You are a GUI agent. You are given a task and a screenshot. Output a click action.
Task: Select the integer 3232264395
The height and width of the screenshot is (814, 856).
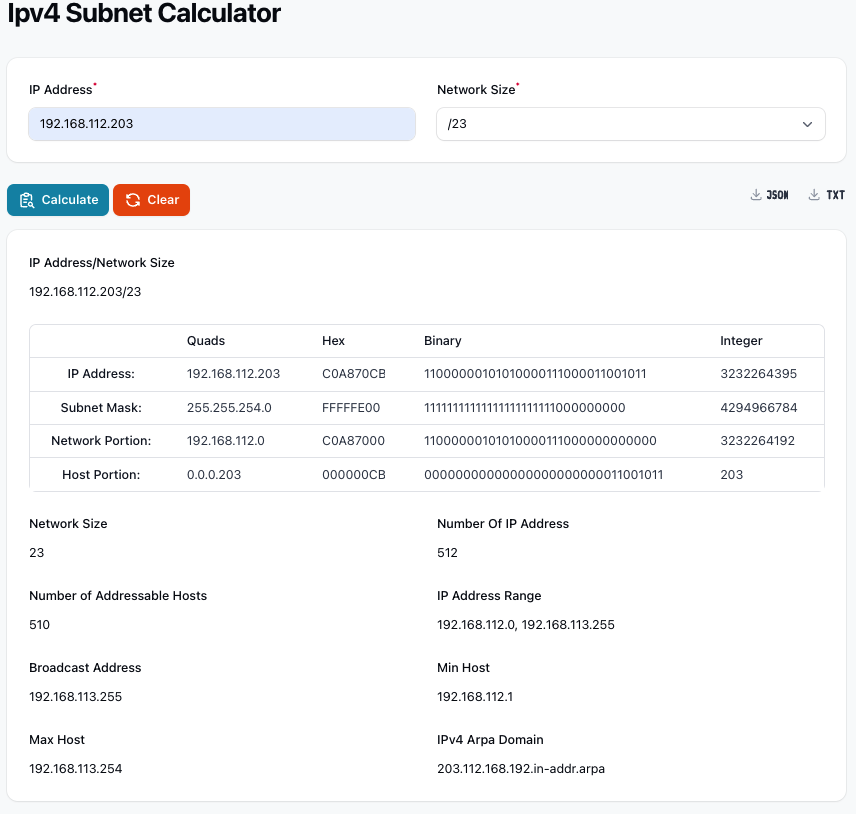[x=758, y=374]
